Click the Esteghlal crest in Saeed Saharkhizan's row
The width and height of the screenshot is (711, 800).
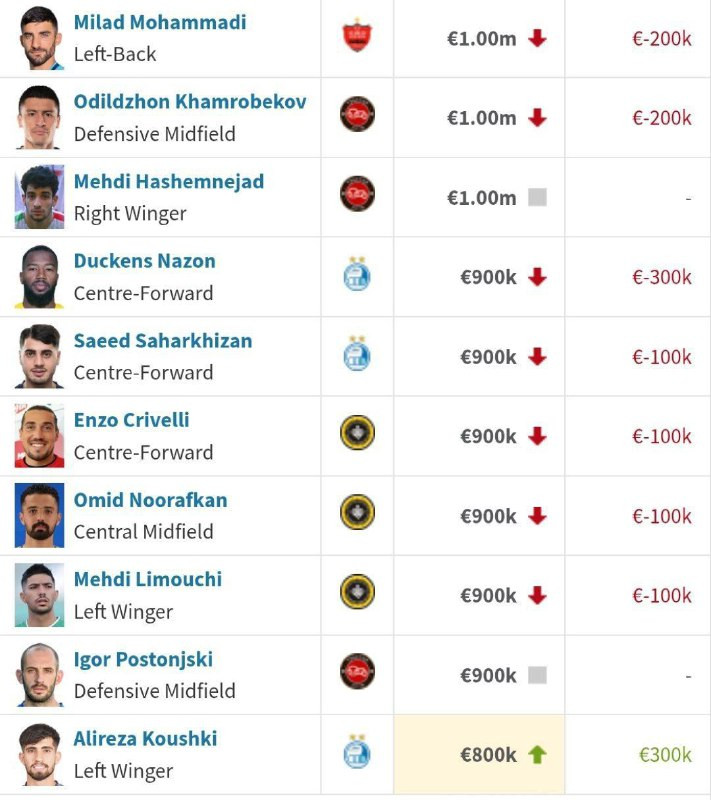(357, 354)
